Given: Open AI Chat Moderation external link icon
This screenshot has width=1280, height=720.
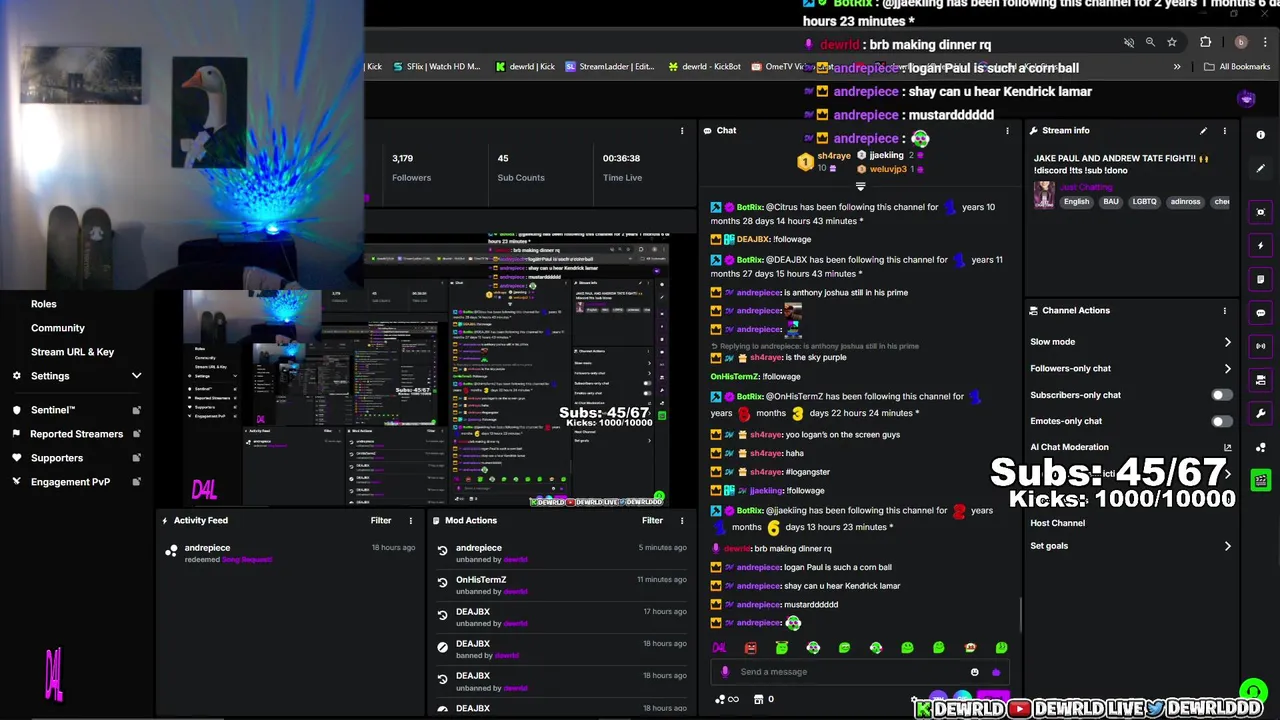Looking at the screenshot, I should point(1228,447).
